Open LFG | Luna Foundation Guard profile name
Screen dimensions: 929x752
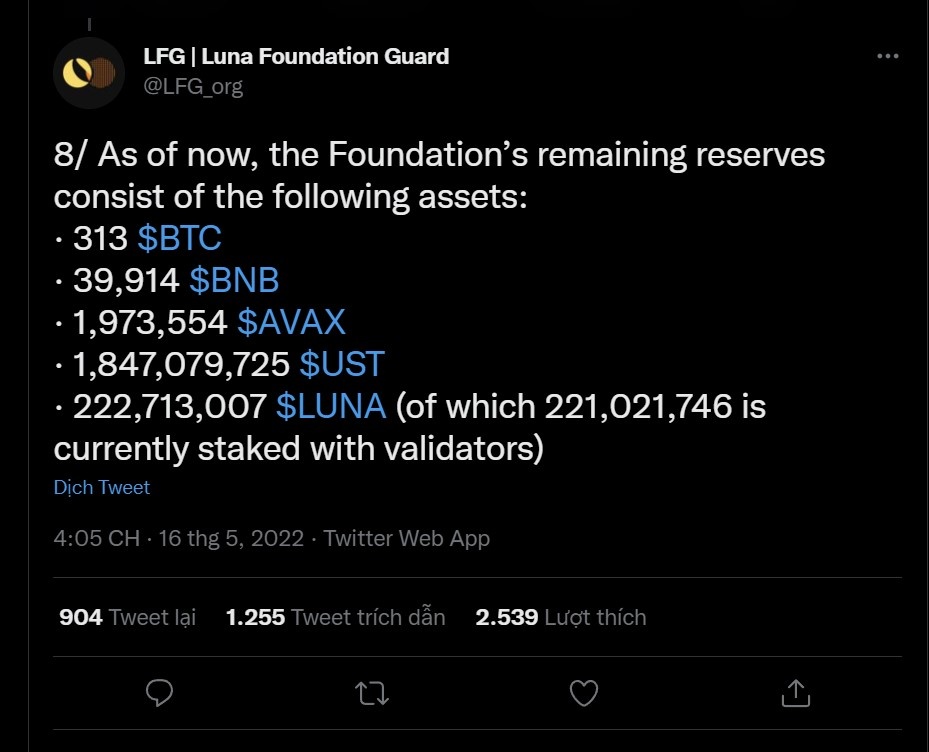(x=296, y=57)
